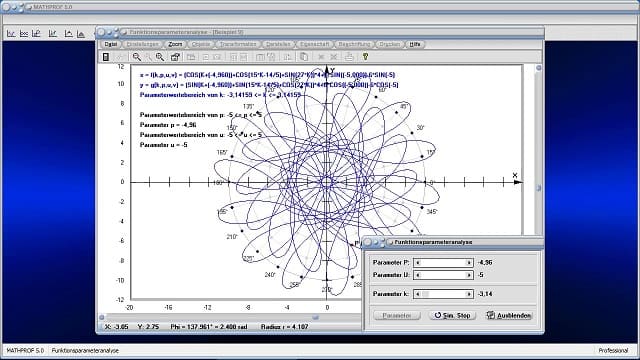Click left arrow of Parameter U scrollbar

point(418,275)
